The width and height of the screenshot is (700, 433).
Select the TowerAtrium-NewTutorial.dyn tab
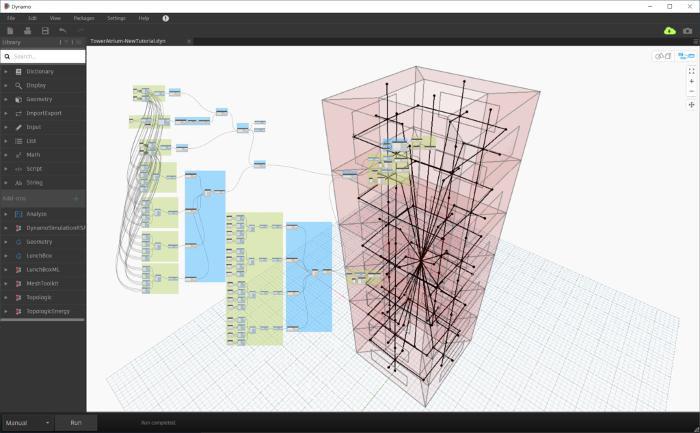point(128,41)
